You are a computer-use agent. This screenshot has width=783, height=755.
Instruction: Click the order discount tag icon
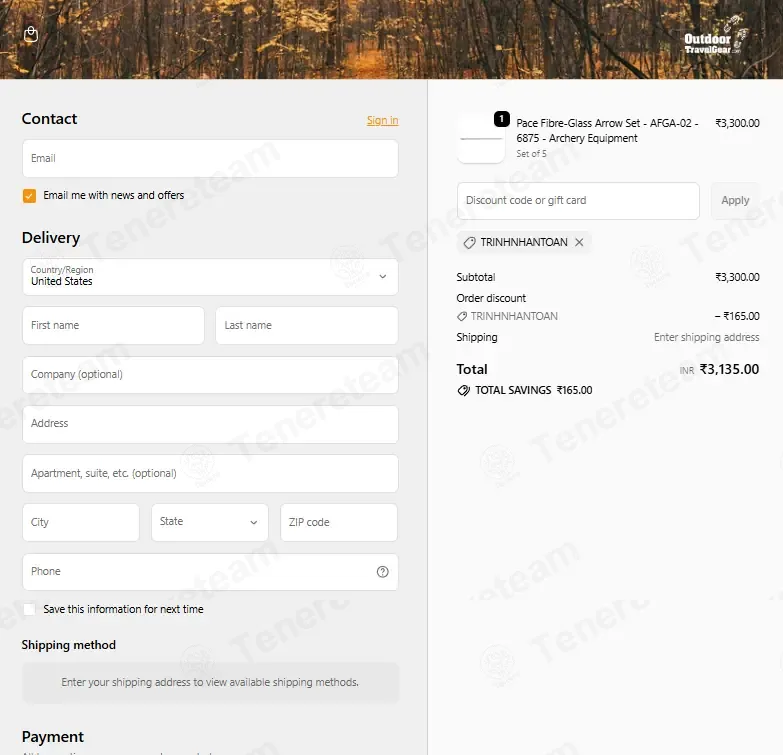pos(462,317)
